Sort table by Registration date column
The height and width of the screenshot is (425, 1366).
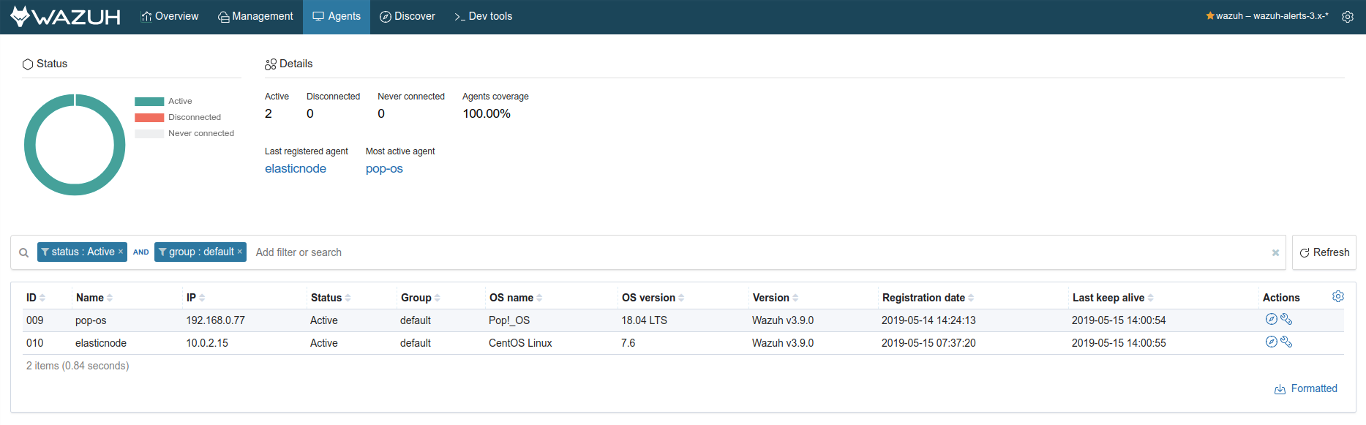[x=928, y=298]
